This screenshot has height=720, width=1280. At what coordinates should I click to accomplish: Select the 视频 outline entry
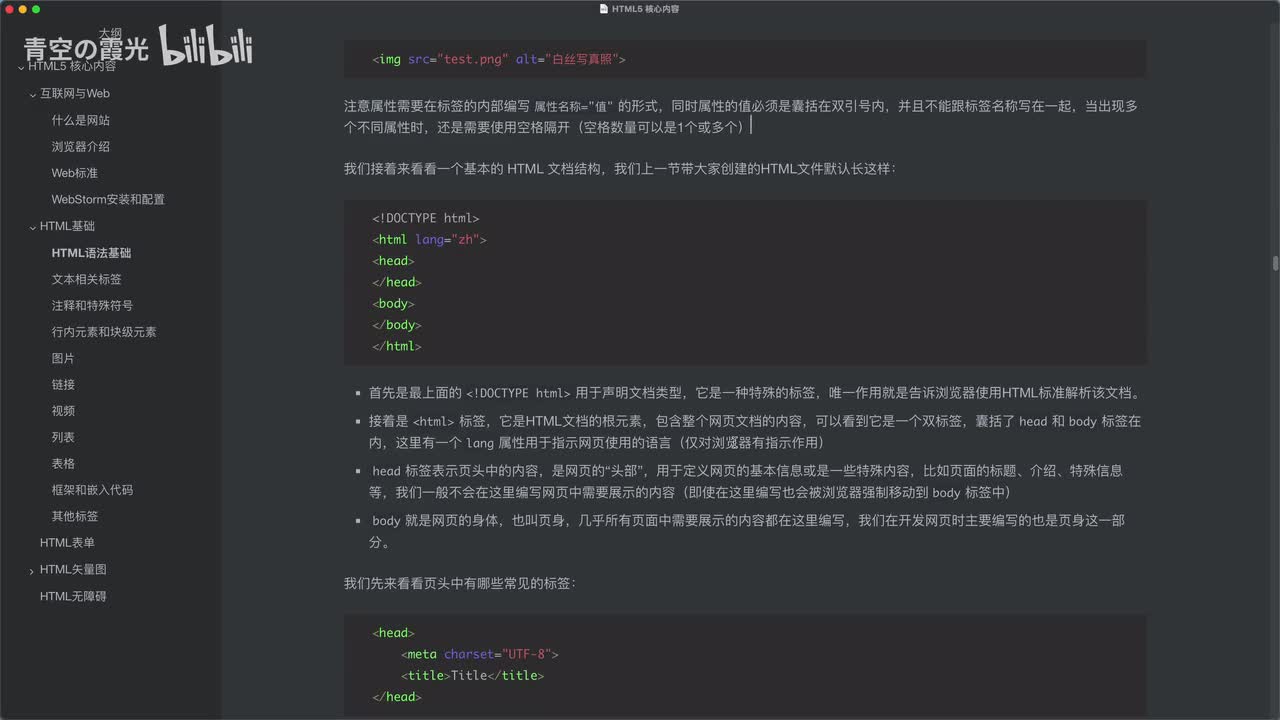click(x=63, y=410)
